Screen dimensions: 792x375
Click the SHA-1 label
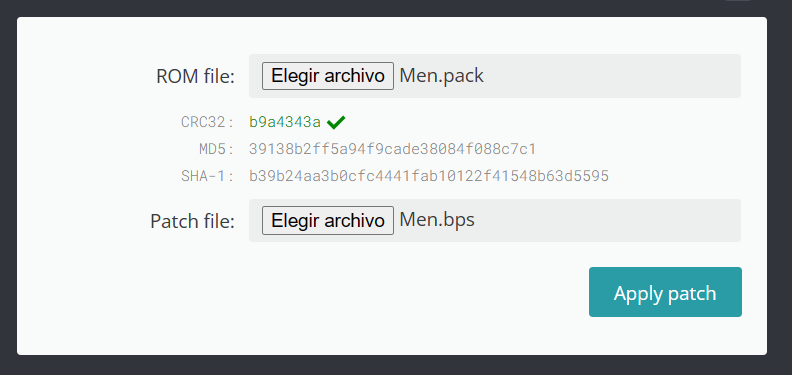click(x=208, y=176)
